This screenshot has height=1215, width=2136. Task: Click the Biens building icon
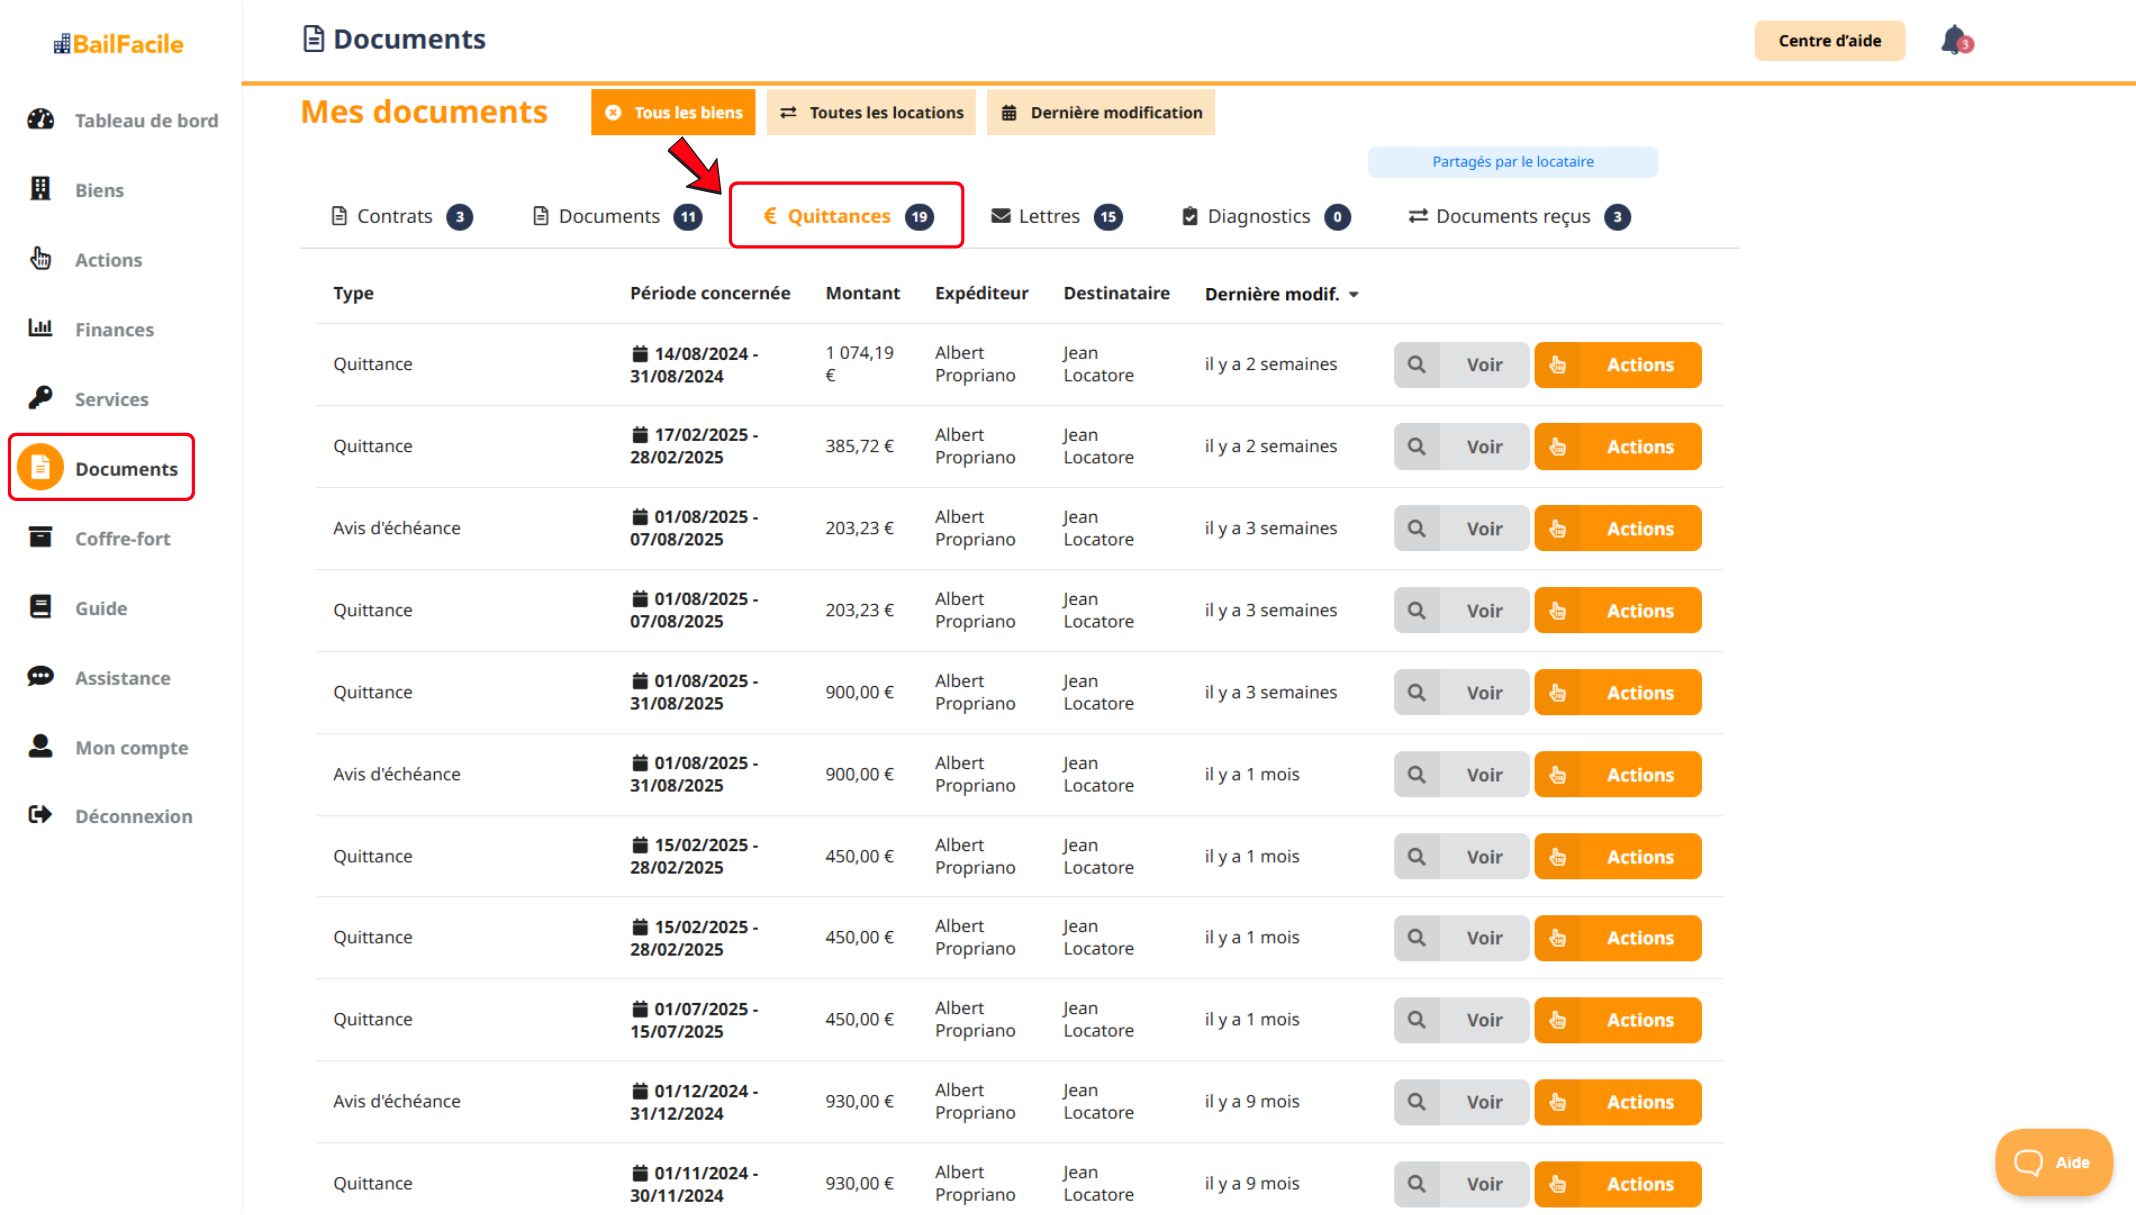pyautogui.click(x=40, y=189)
